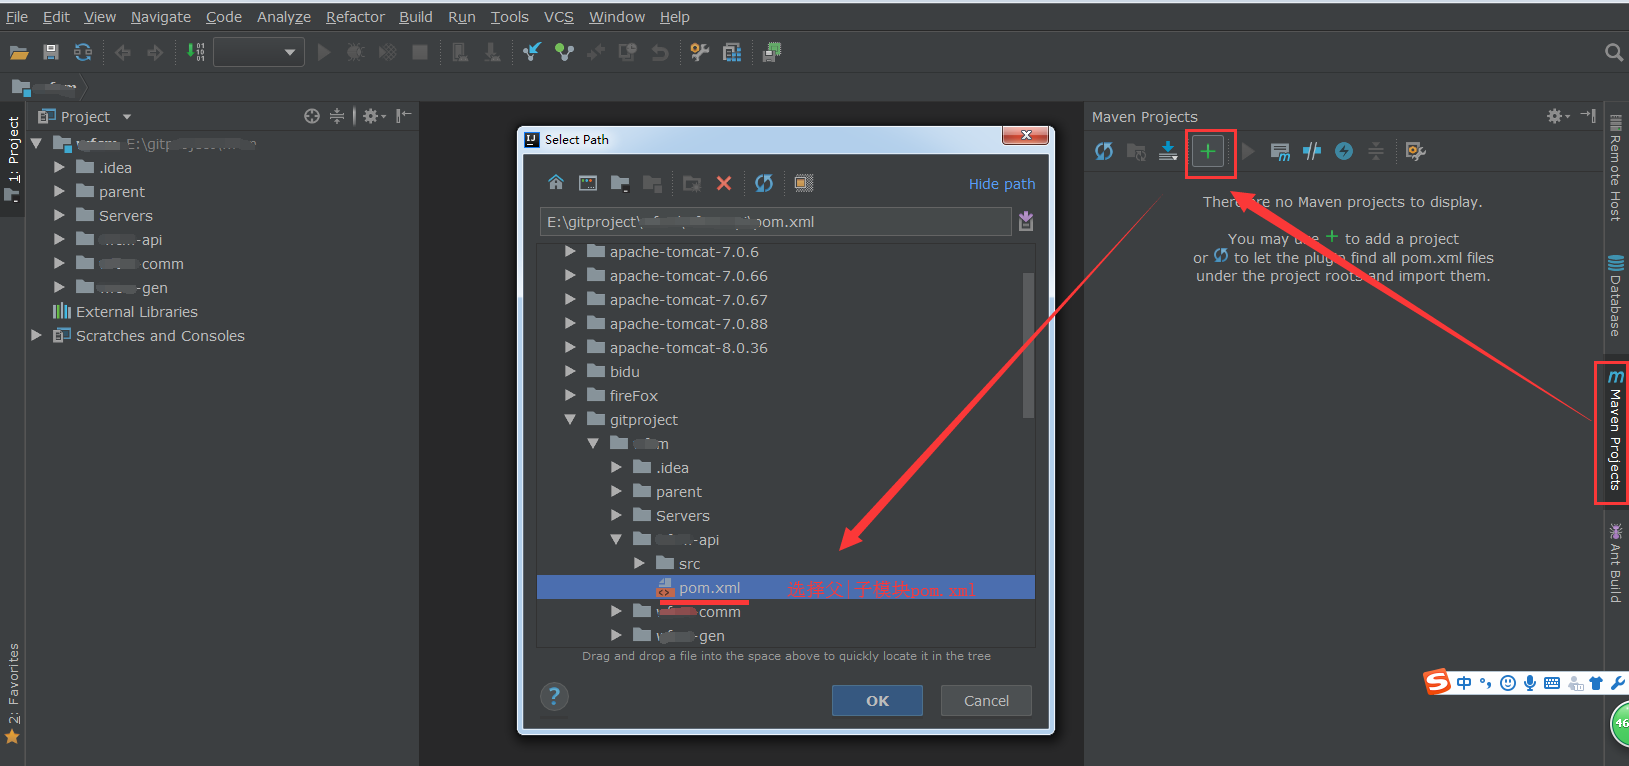
Task: Click the Open folder icon in main toolbar
Action: (x=19, y=52)
